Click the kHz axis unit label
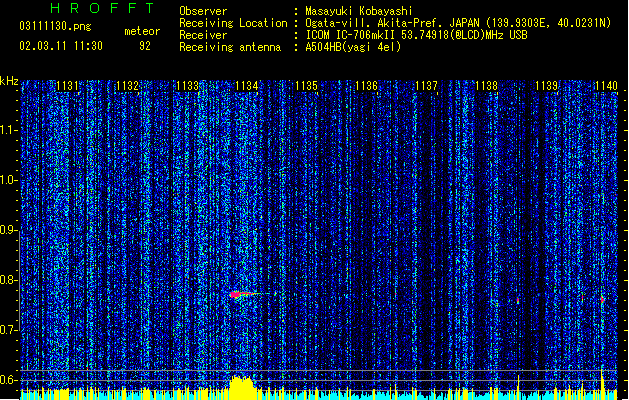Screen dimensions: 629x400 9,81
